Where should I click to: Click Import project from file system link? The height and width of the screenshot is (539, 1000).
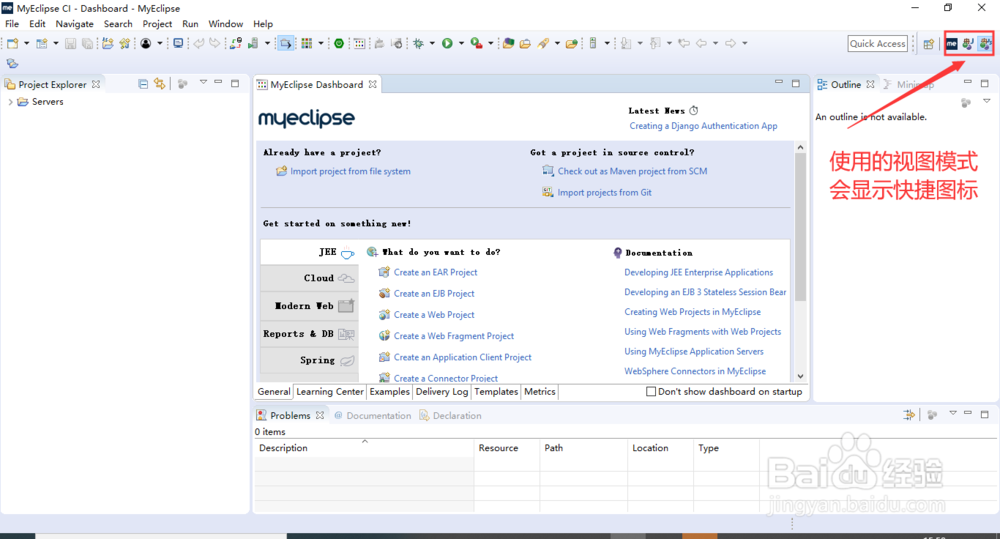point(350,171)
